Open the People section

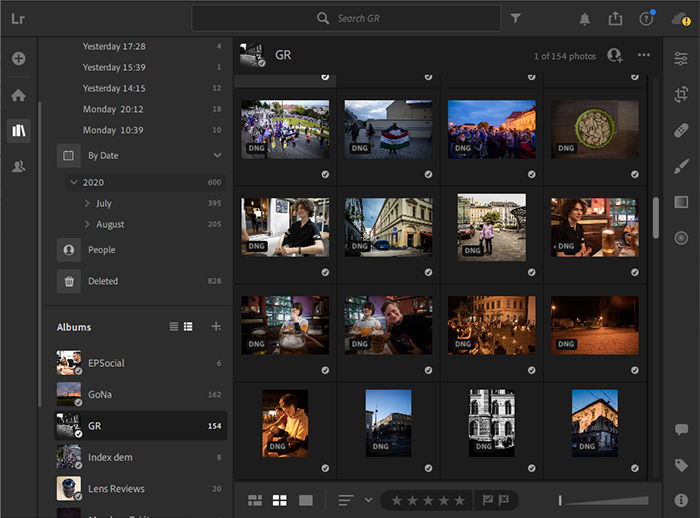pyautogui.click(x=101, y=250)
